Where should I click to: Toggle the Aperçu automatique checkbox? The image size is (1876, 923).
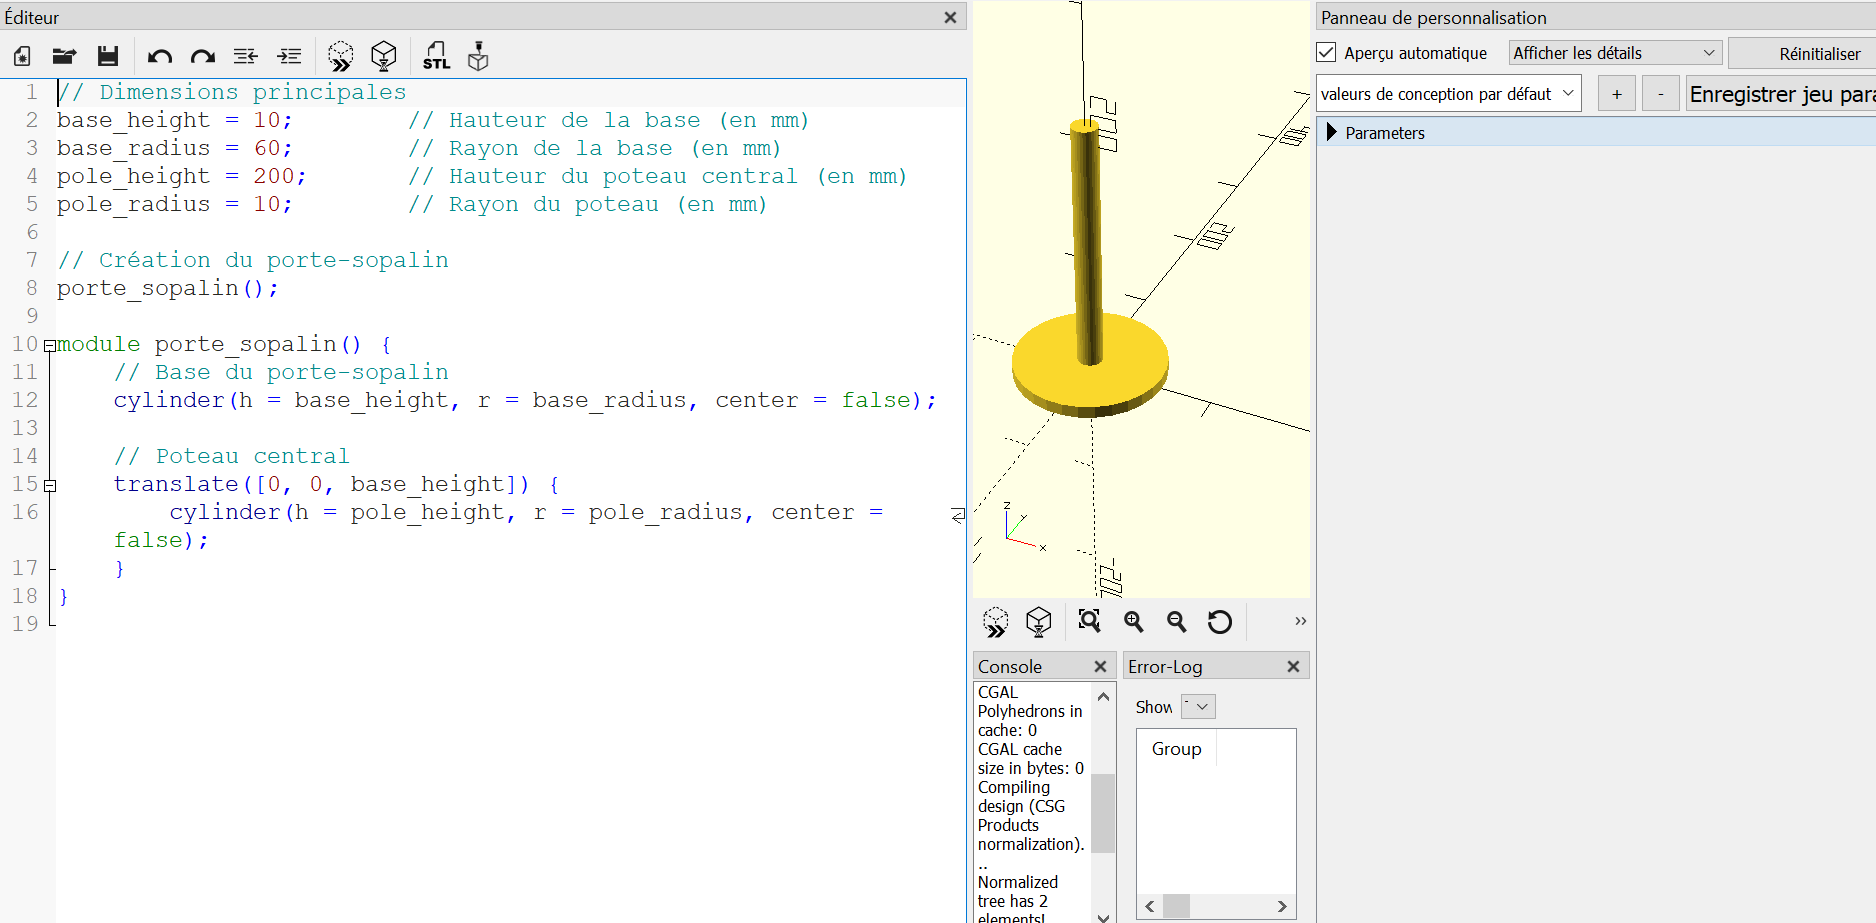click(x=1326, y=52)
